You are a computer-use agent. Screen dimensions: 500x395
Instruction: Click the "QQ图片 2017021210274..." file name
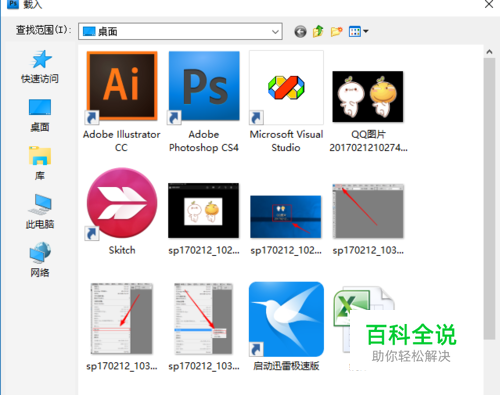pos(368,141)
